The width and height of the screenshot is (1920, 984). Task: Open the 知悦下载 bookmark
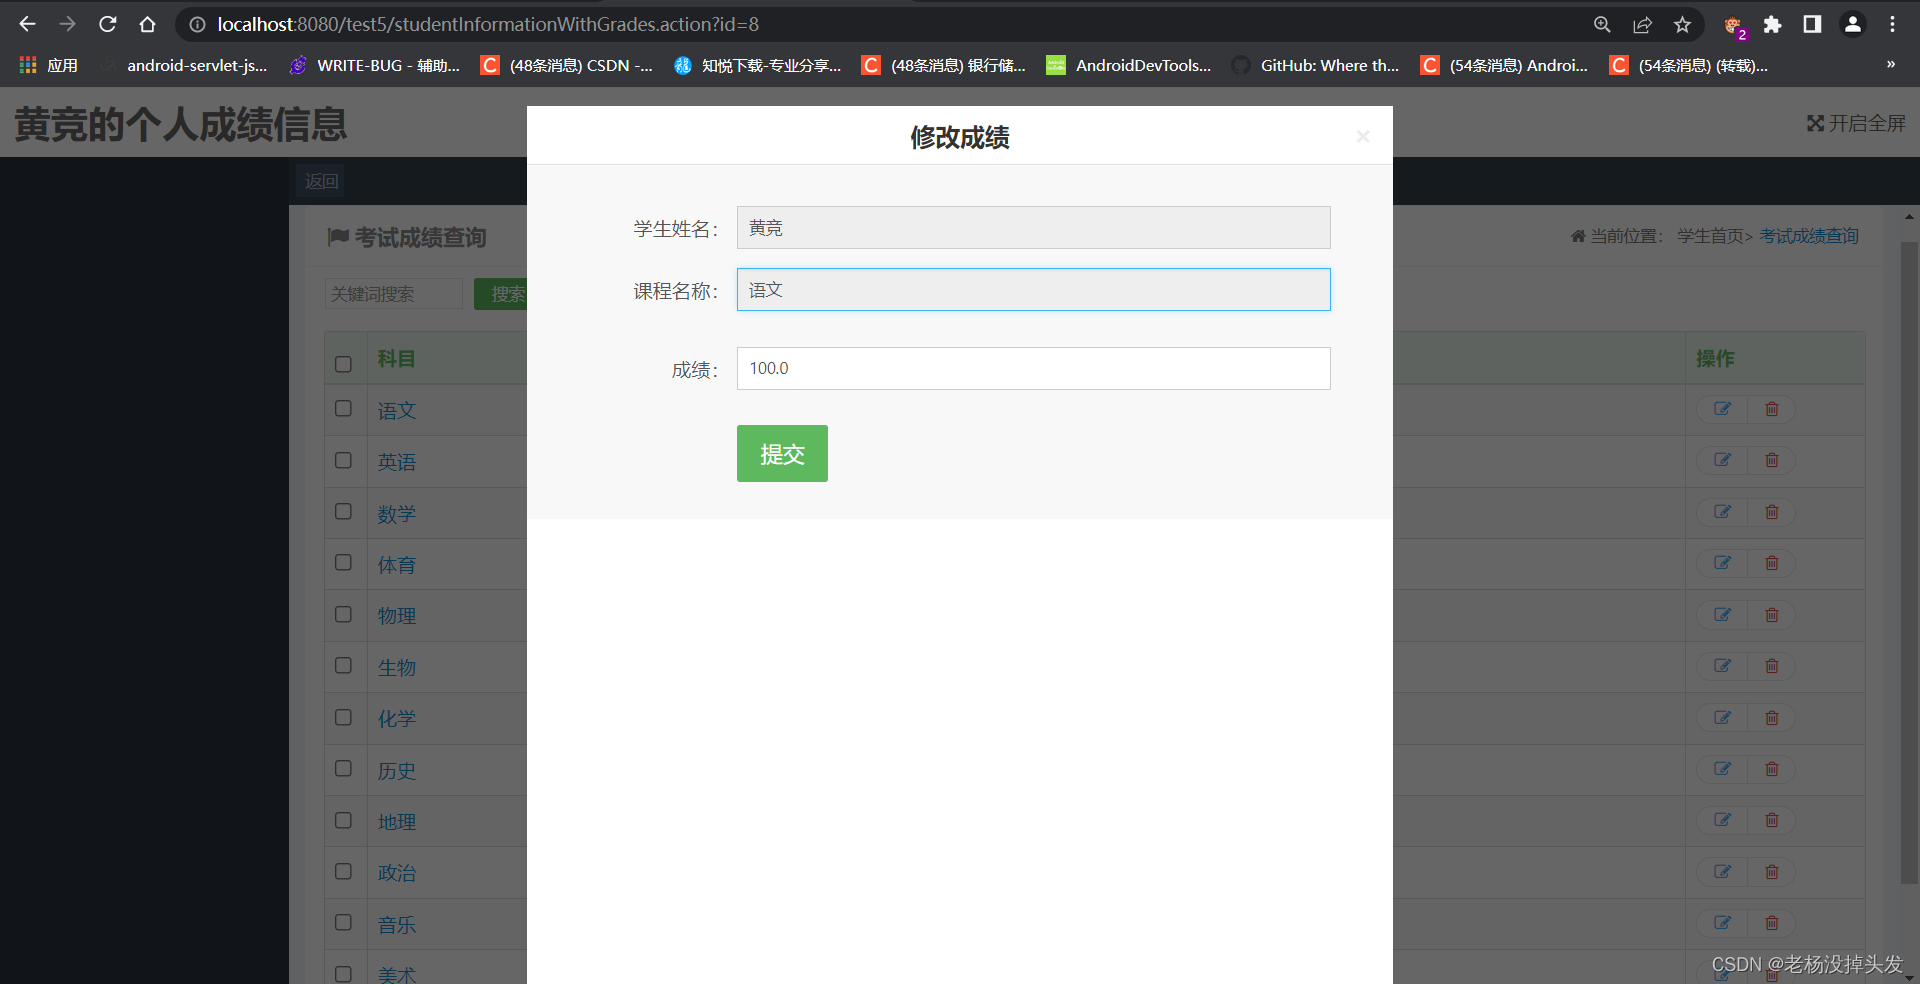pos(758,65)
